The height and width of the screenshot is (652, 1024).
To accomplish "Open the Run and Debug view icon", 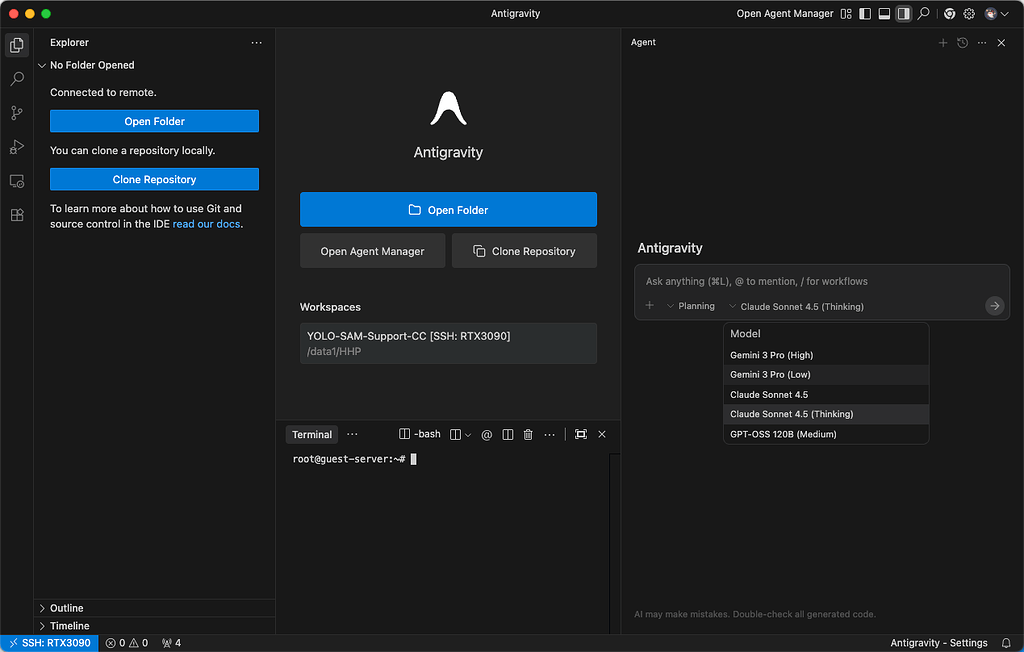I will click(17, 147).
